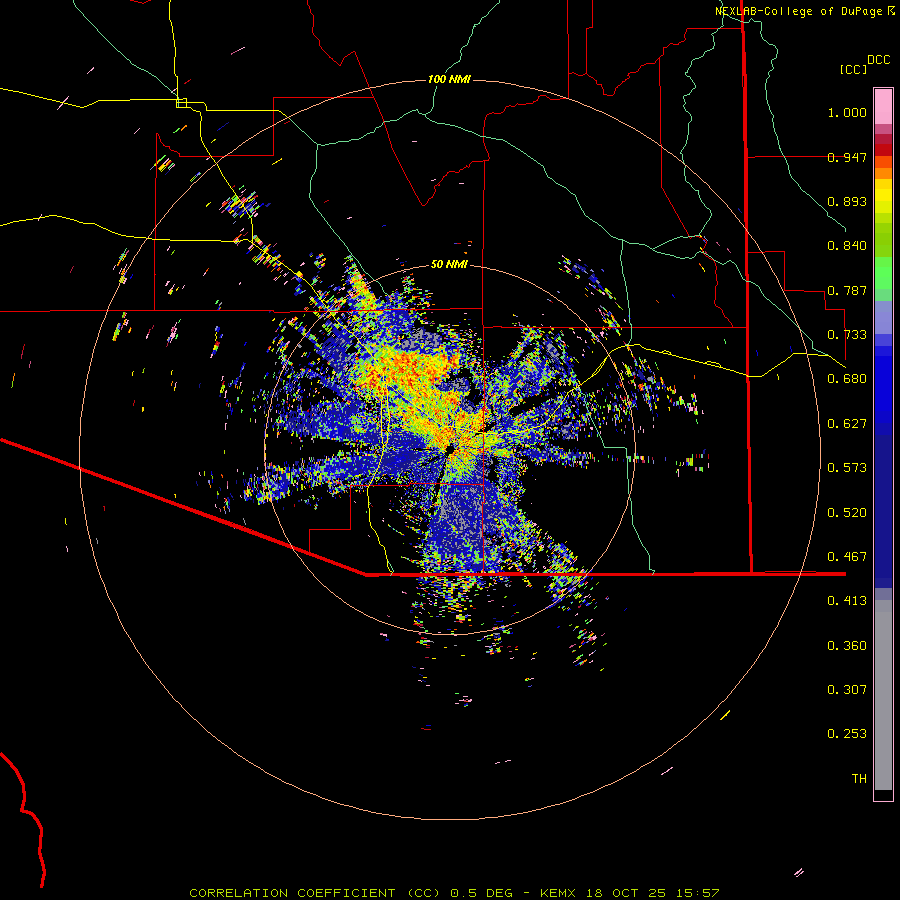Click the 1.000 legend value
The image size is (900, 900).
tap(847, 112)
